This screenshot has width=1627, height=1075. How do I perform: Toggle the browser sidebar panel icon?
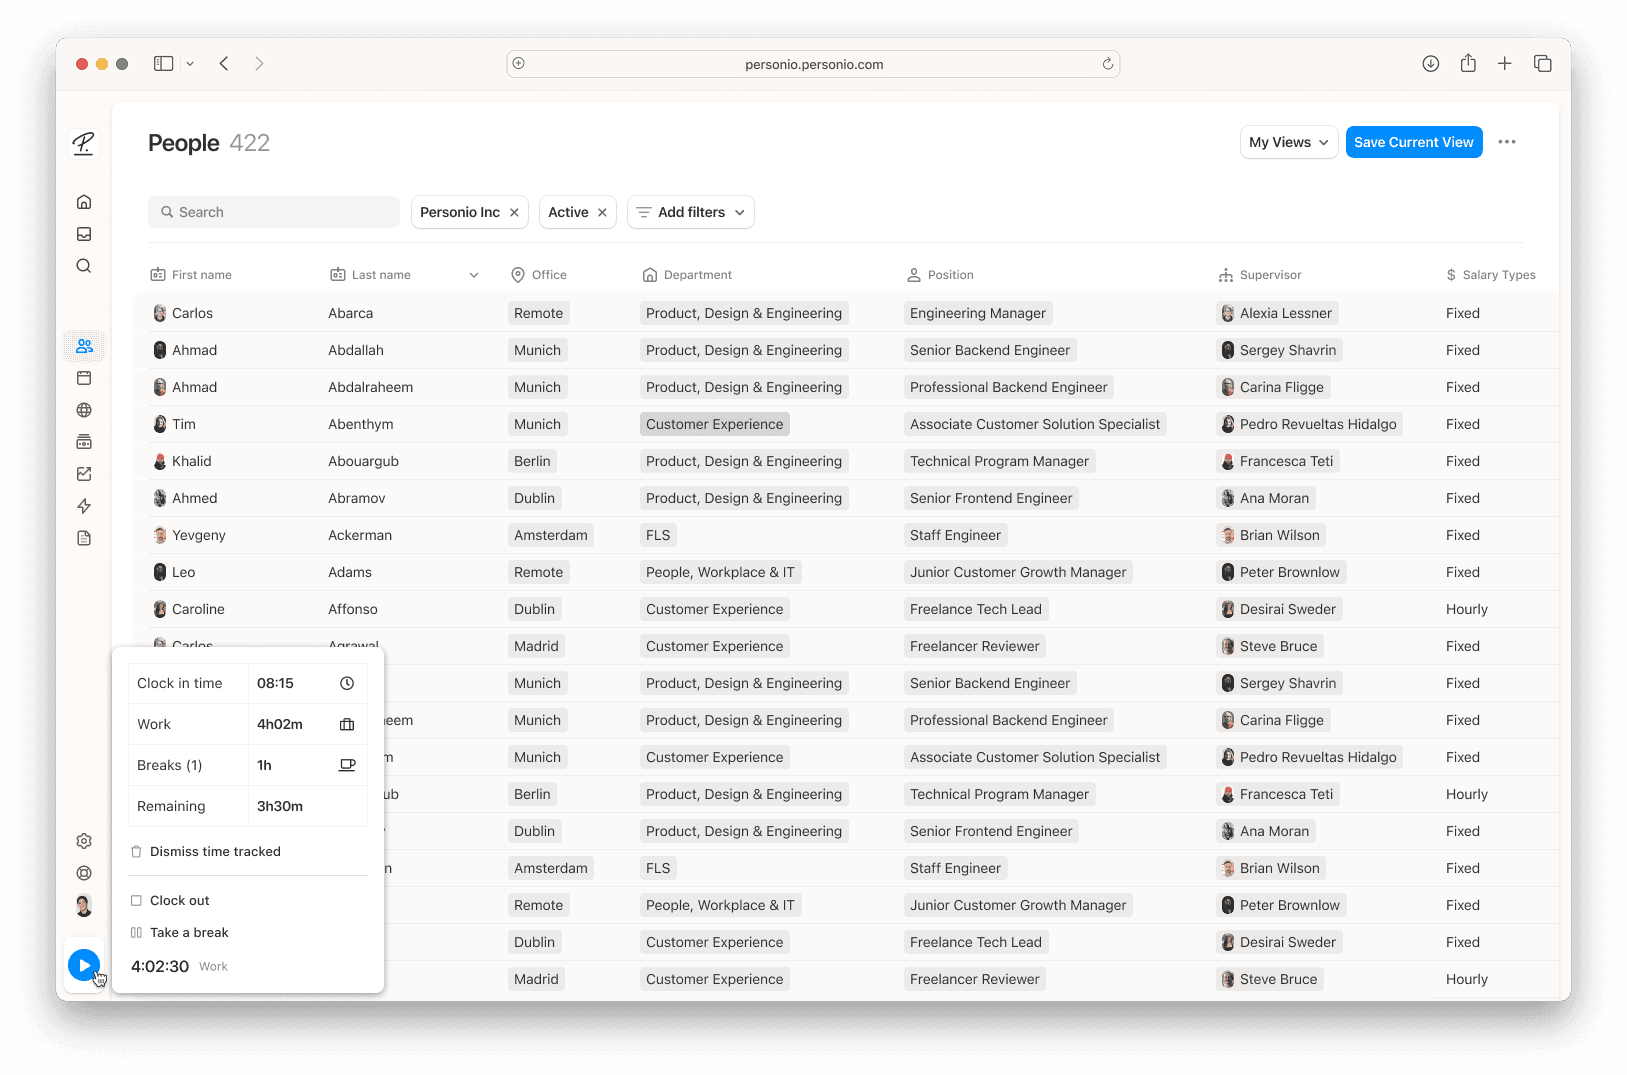(x=163, y=63)
